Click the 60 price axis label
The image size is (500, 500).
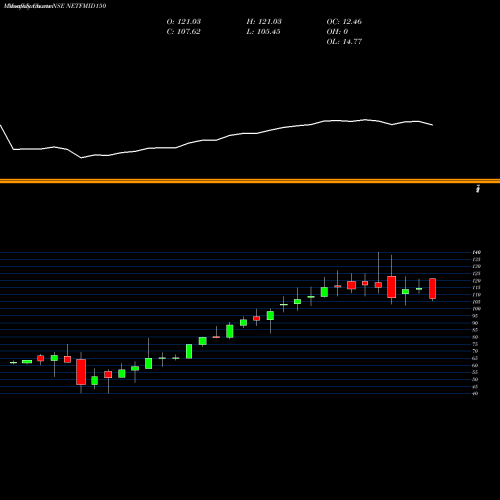click(x=475, y=365)
